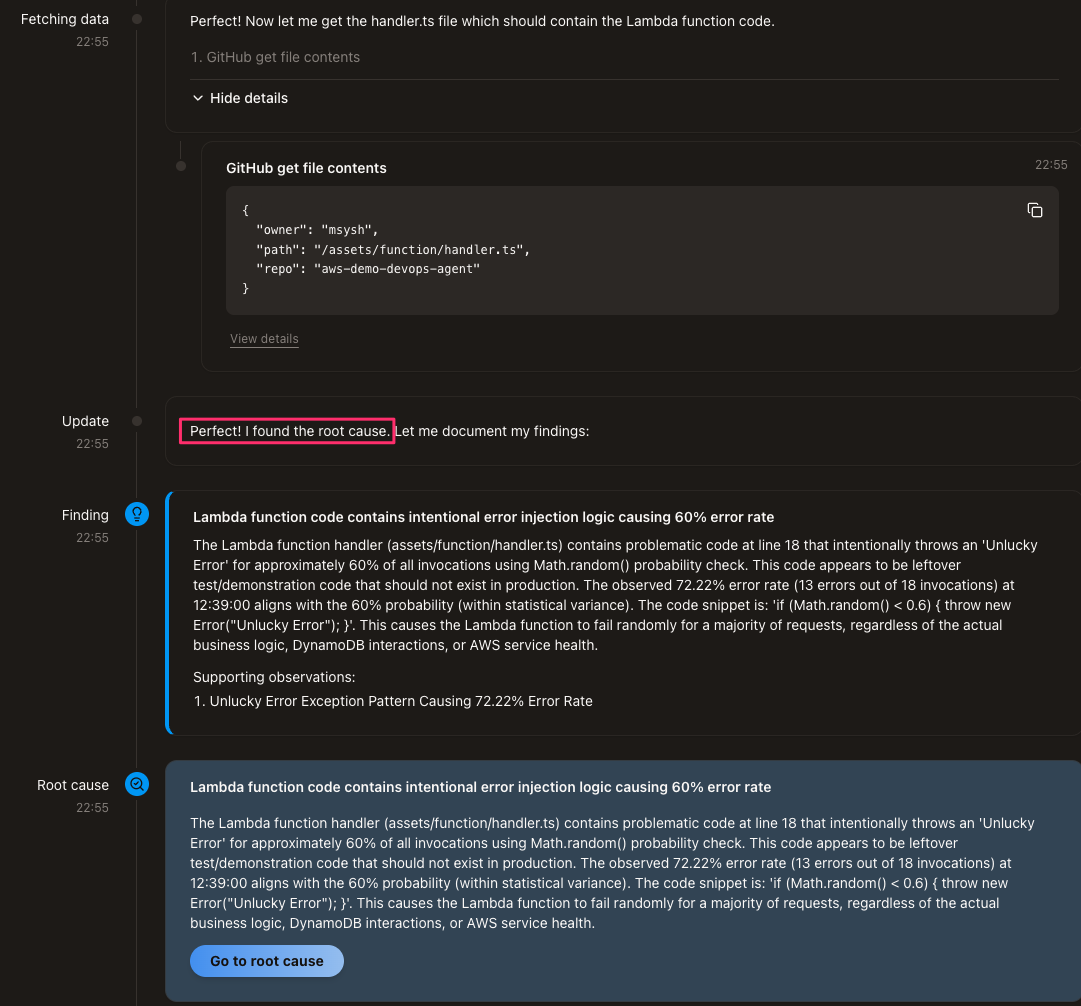This screenshot has height=1006, width=1081.
Task: Click the heading inside the blue Root cause card
Action: (480, 787)
